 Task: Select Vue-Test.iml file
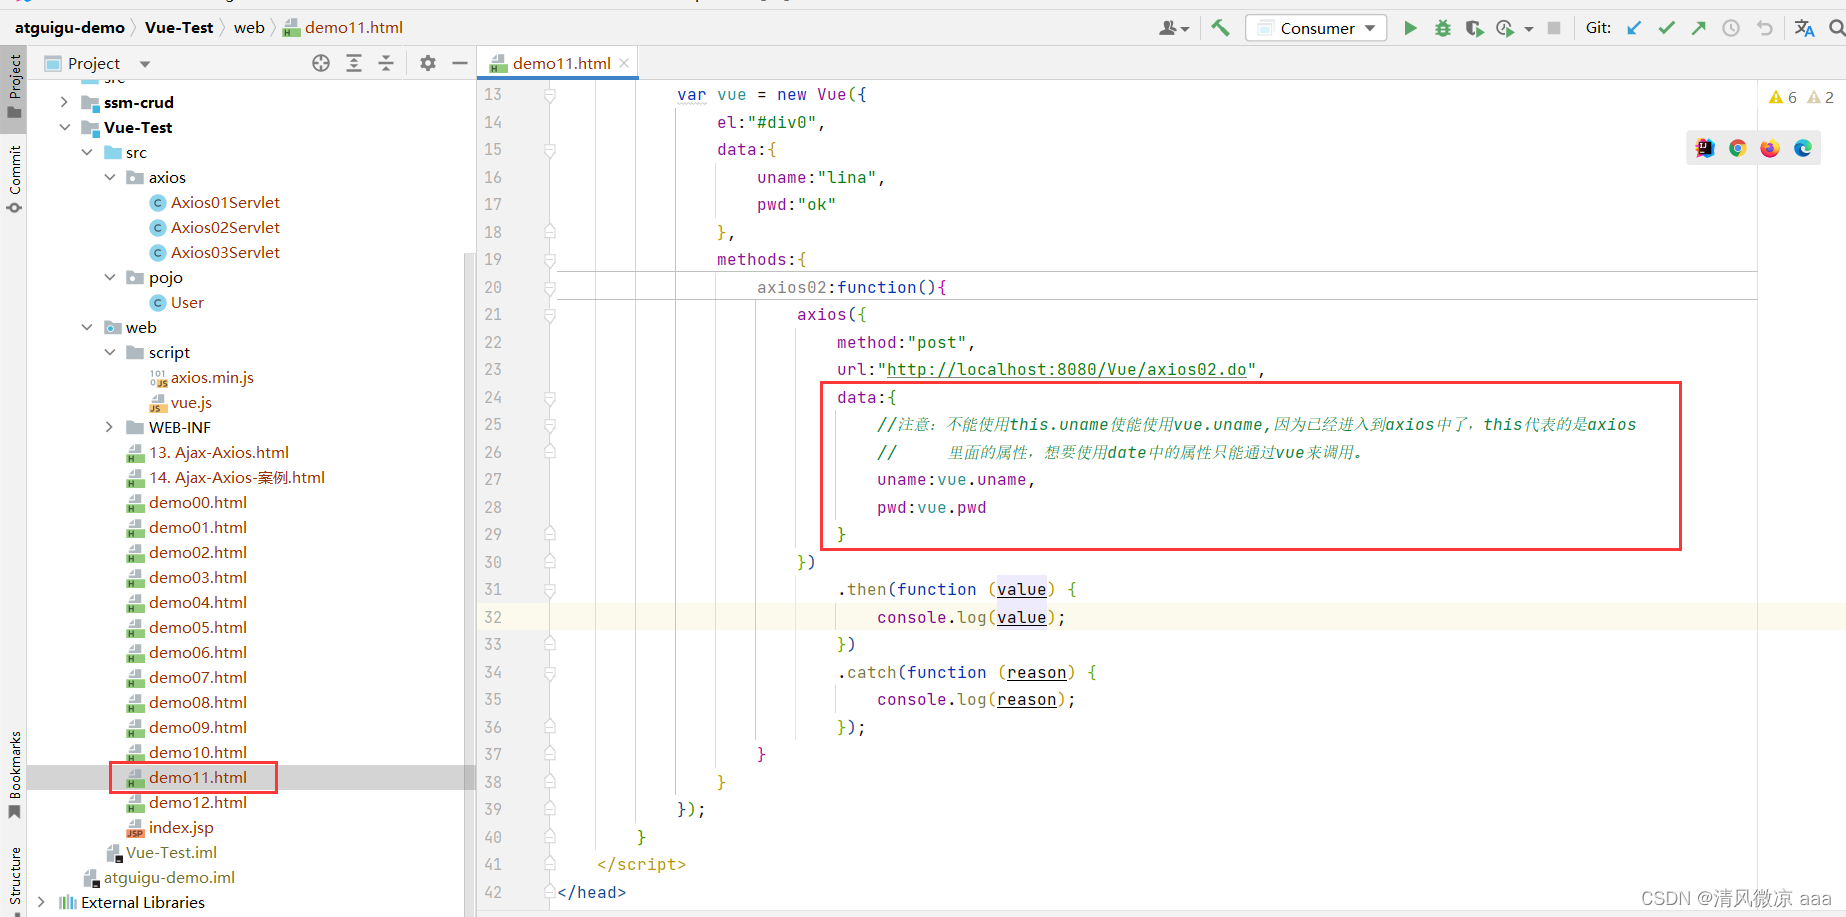tap(171, 852)
